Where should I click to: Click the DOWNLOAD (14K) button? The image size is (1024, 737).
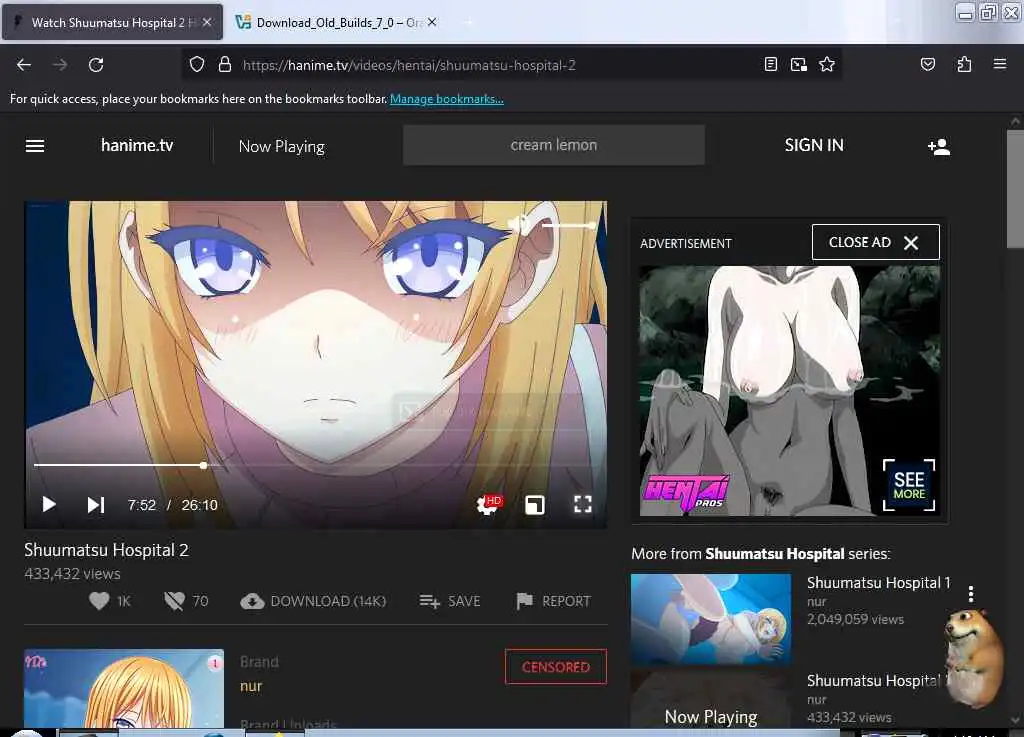(313, 601)
